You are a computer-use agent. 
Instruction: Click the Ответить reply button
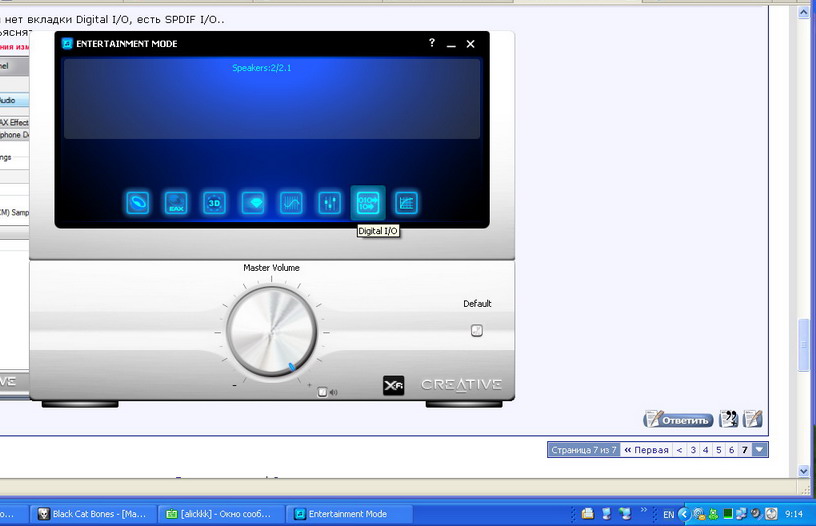coord(679,419)
